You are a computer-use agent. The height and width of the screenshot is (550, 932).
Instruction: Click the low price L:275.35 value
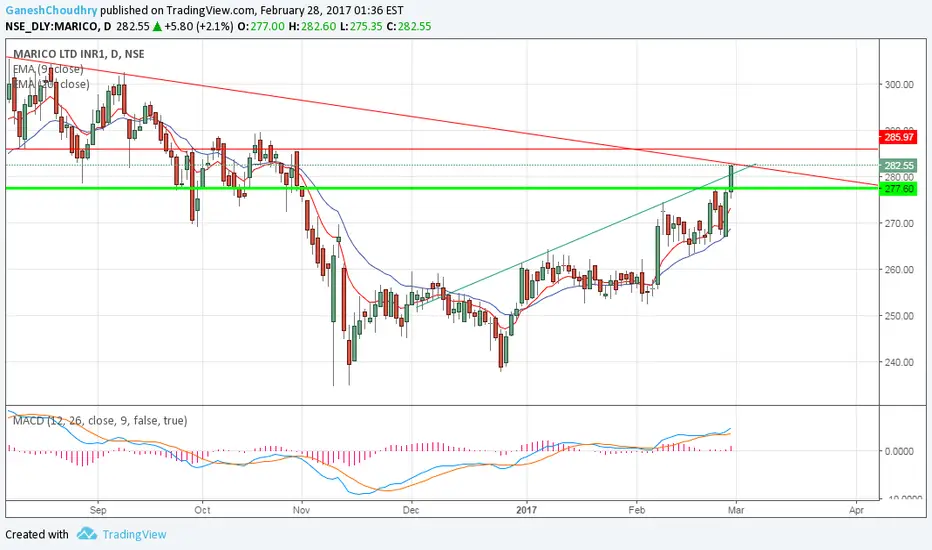[361, 26]
